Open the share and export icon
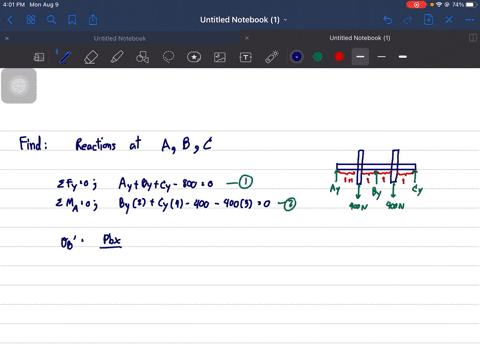Image resolution: width=480 pixels, height=360 pixels. (93, 20)
